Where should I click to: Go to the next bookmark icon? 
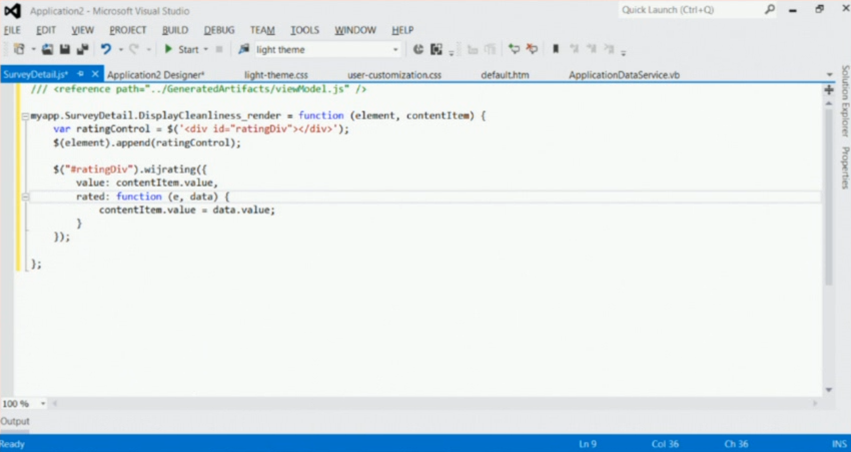[x=592, y=49]
